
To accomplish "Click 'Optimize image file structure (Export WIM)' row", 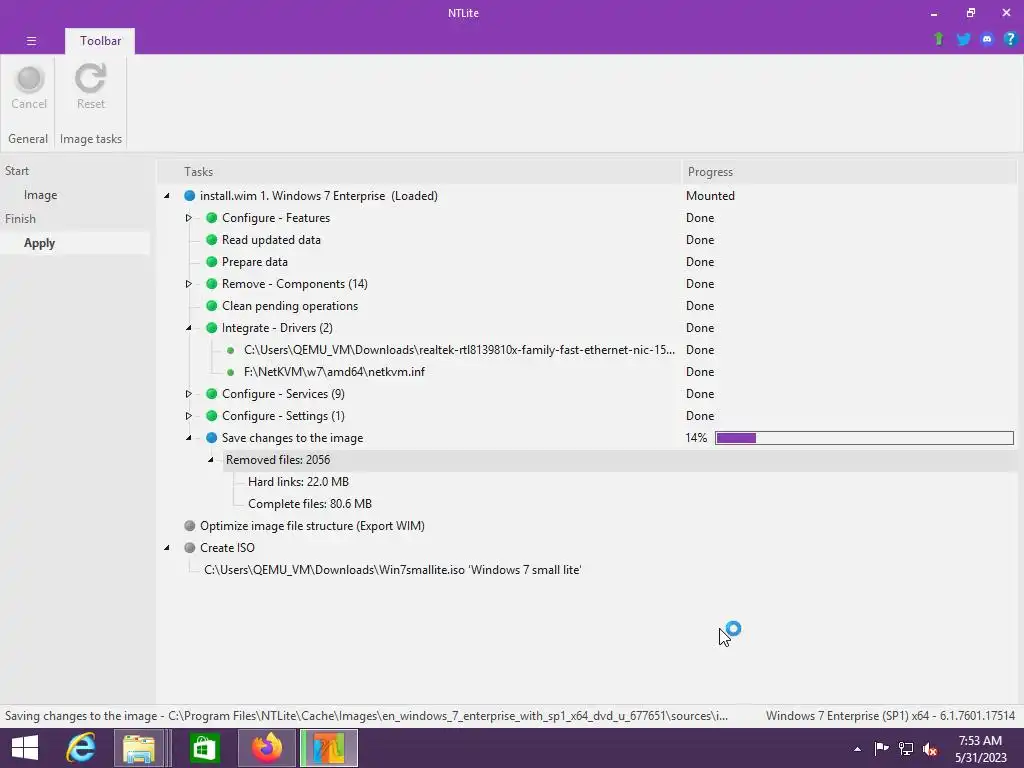I will 312,526.
